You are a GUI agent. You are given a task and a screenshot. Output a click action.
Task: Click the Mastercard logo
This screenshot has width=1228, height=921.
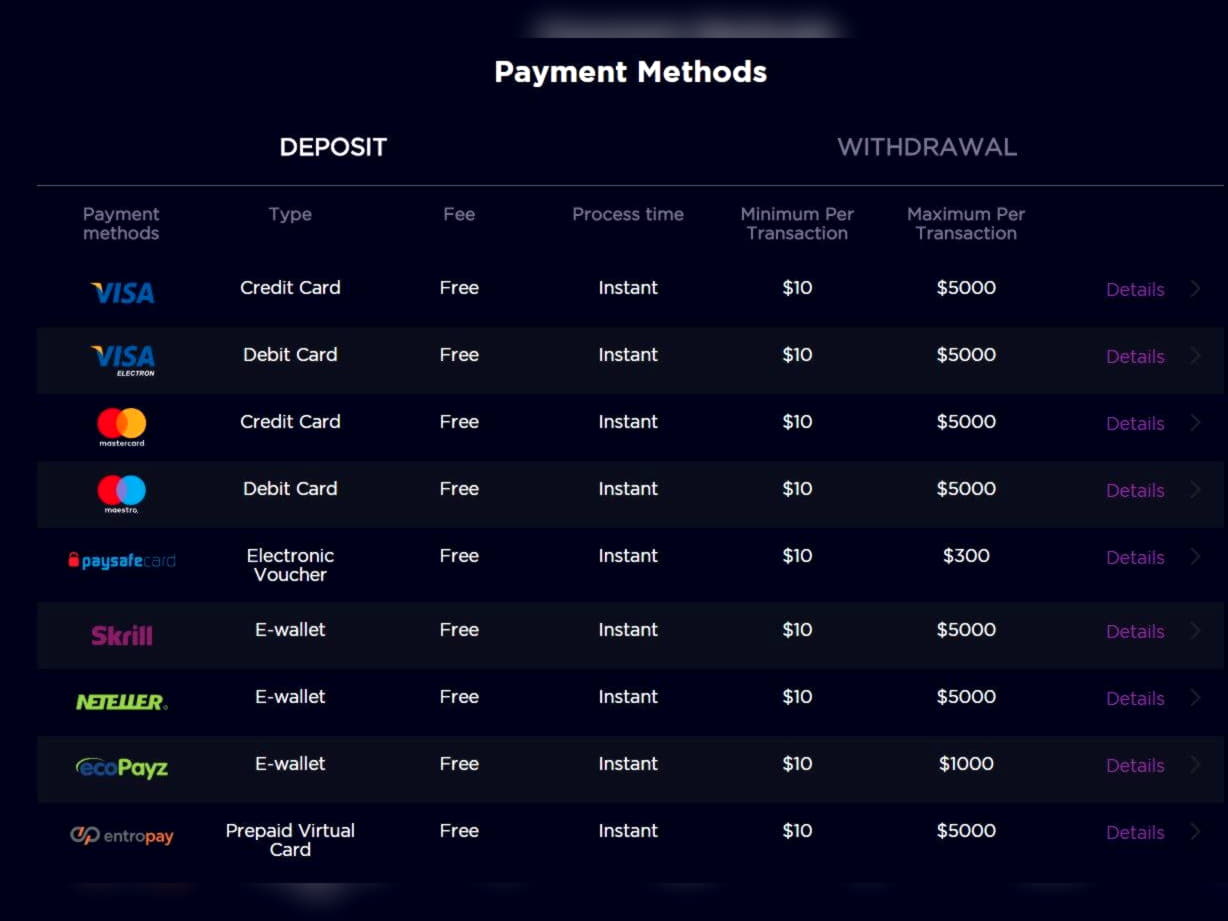[122, 427]
